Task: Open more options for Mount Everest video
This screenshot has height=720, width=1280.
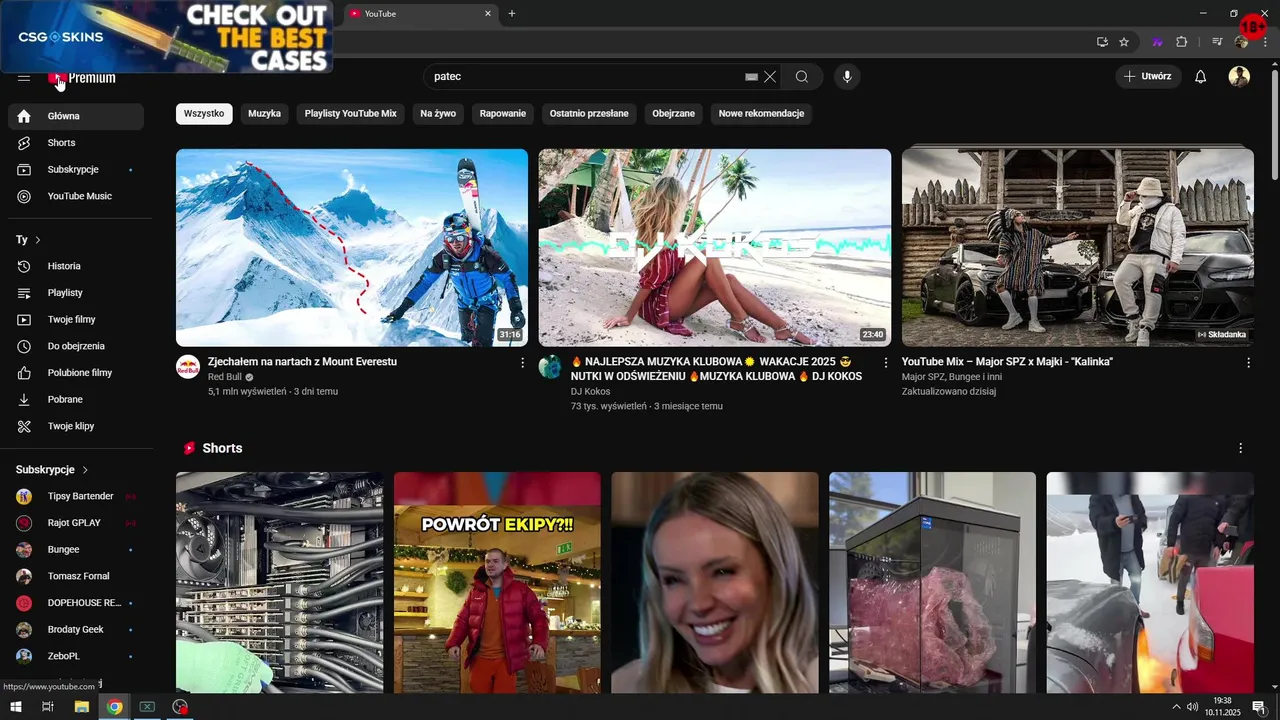Action: [x=522, y=363]
